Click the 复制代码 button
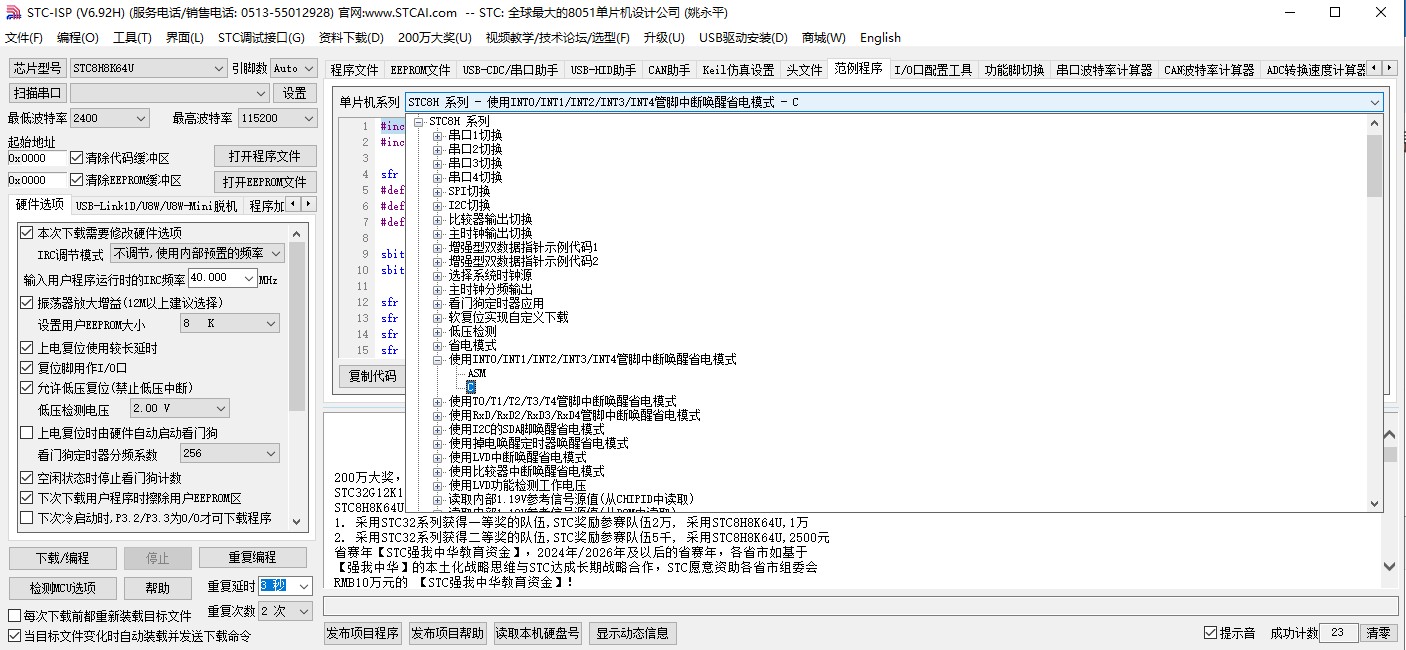 click(x=372, y=377)
